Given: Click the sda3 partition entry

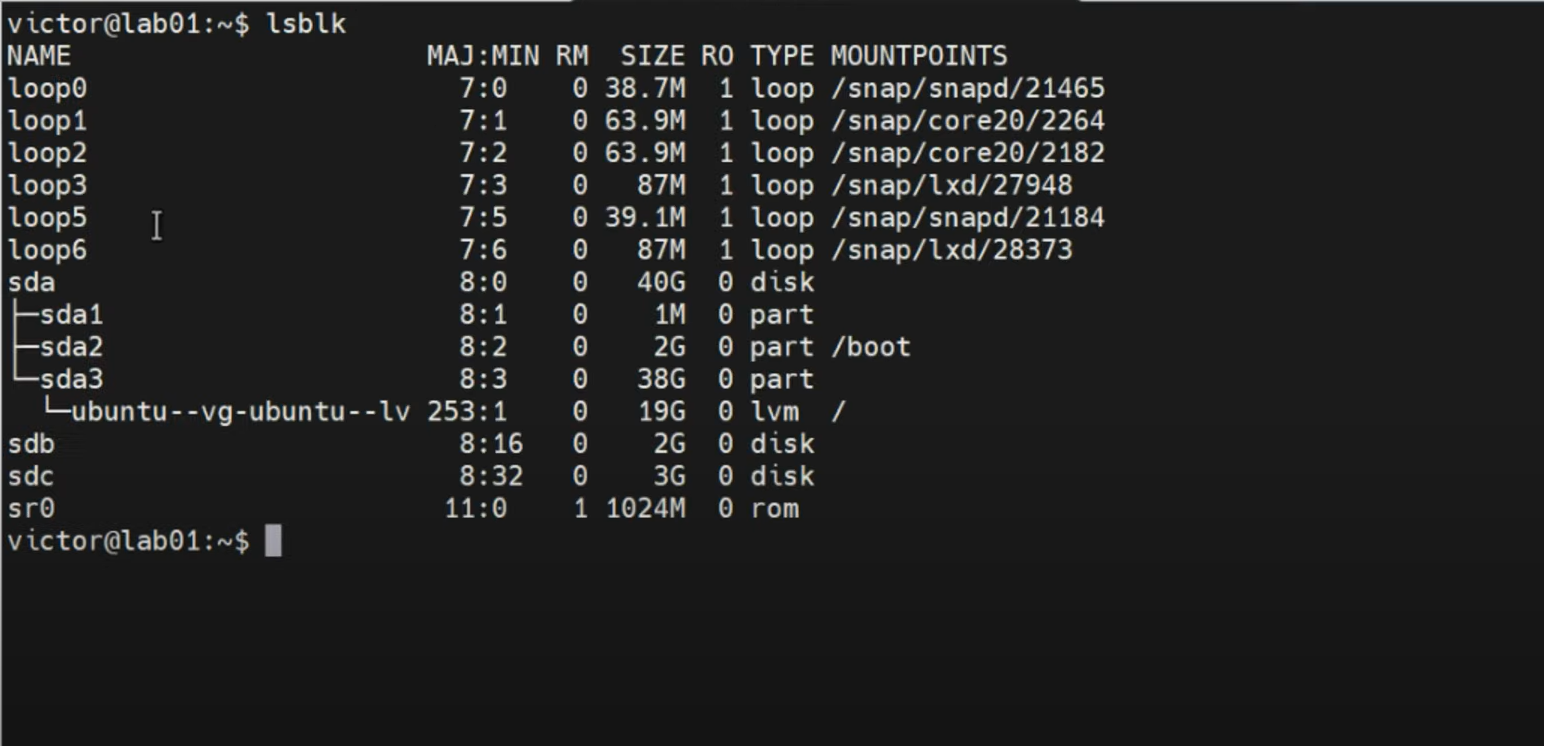Looking at the screenshot, I should click(71, 380).
